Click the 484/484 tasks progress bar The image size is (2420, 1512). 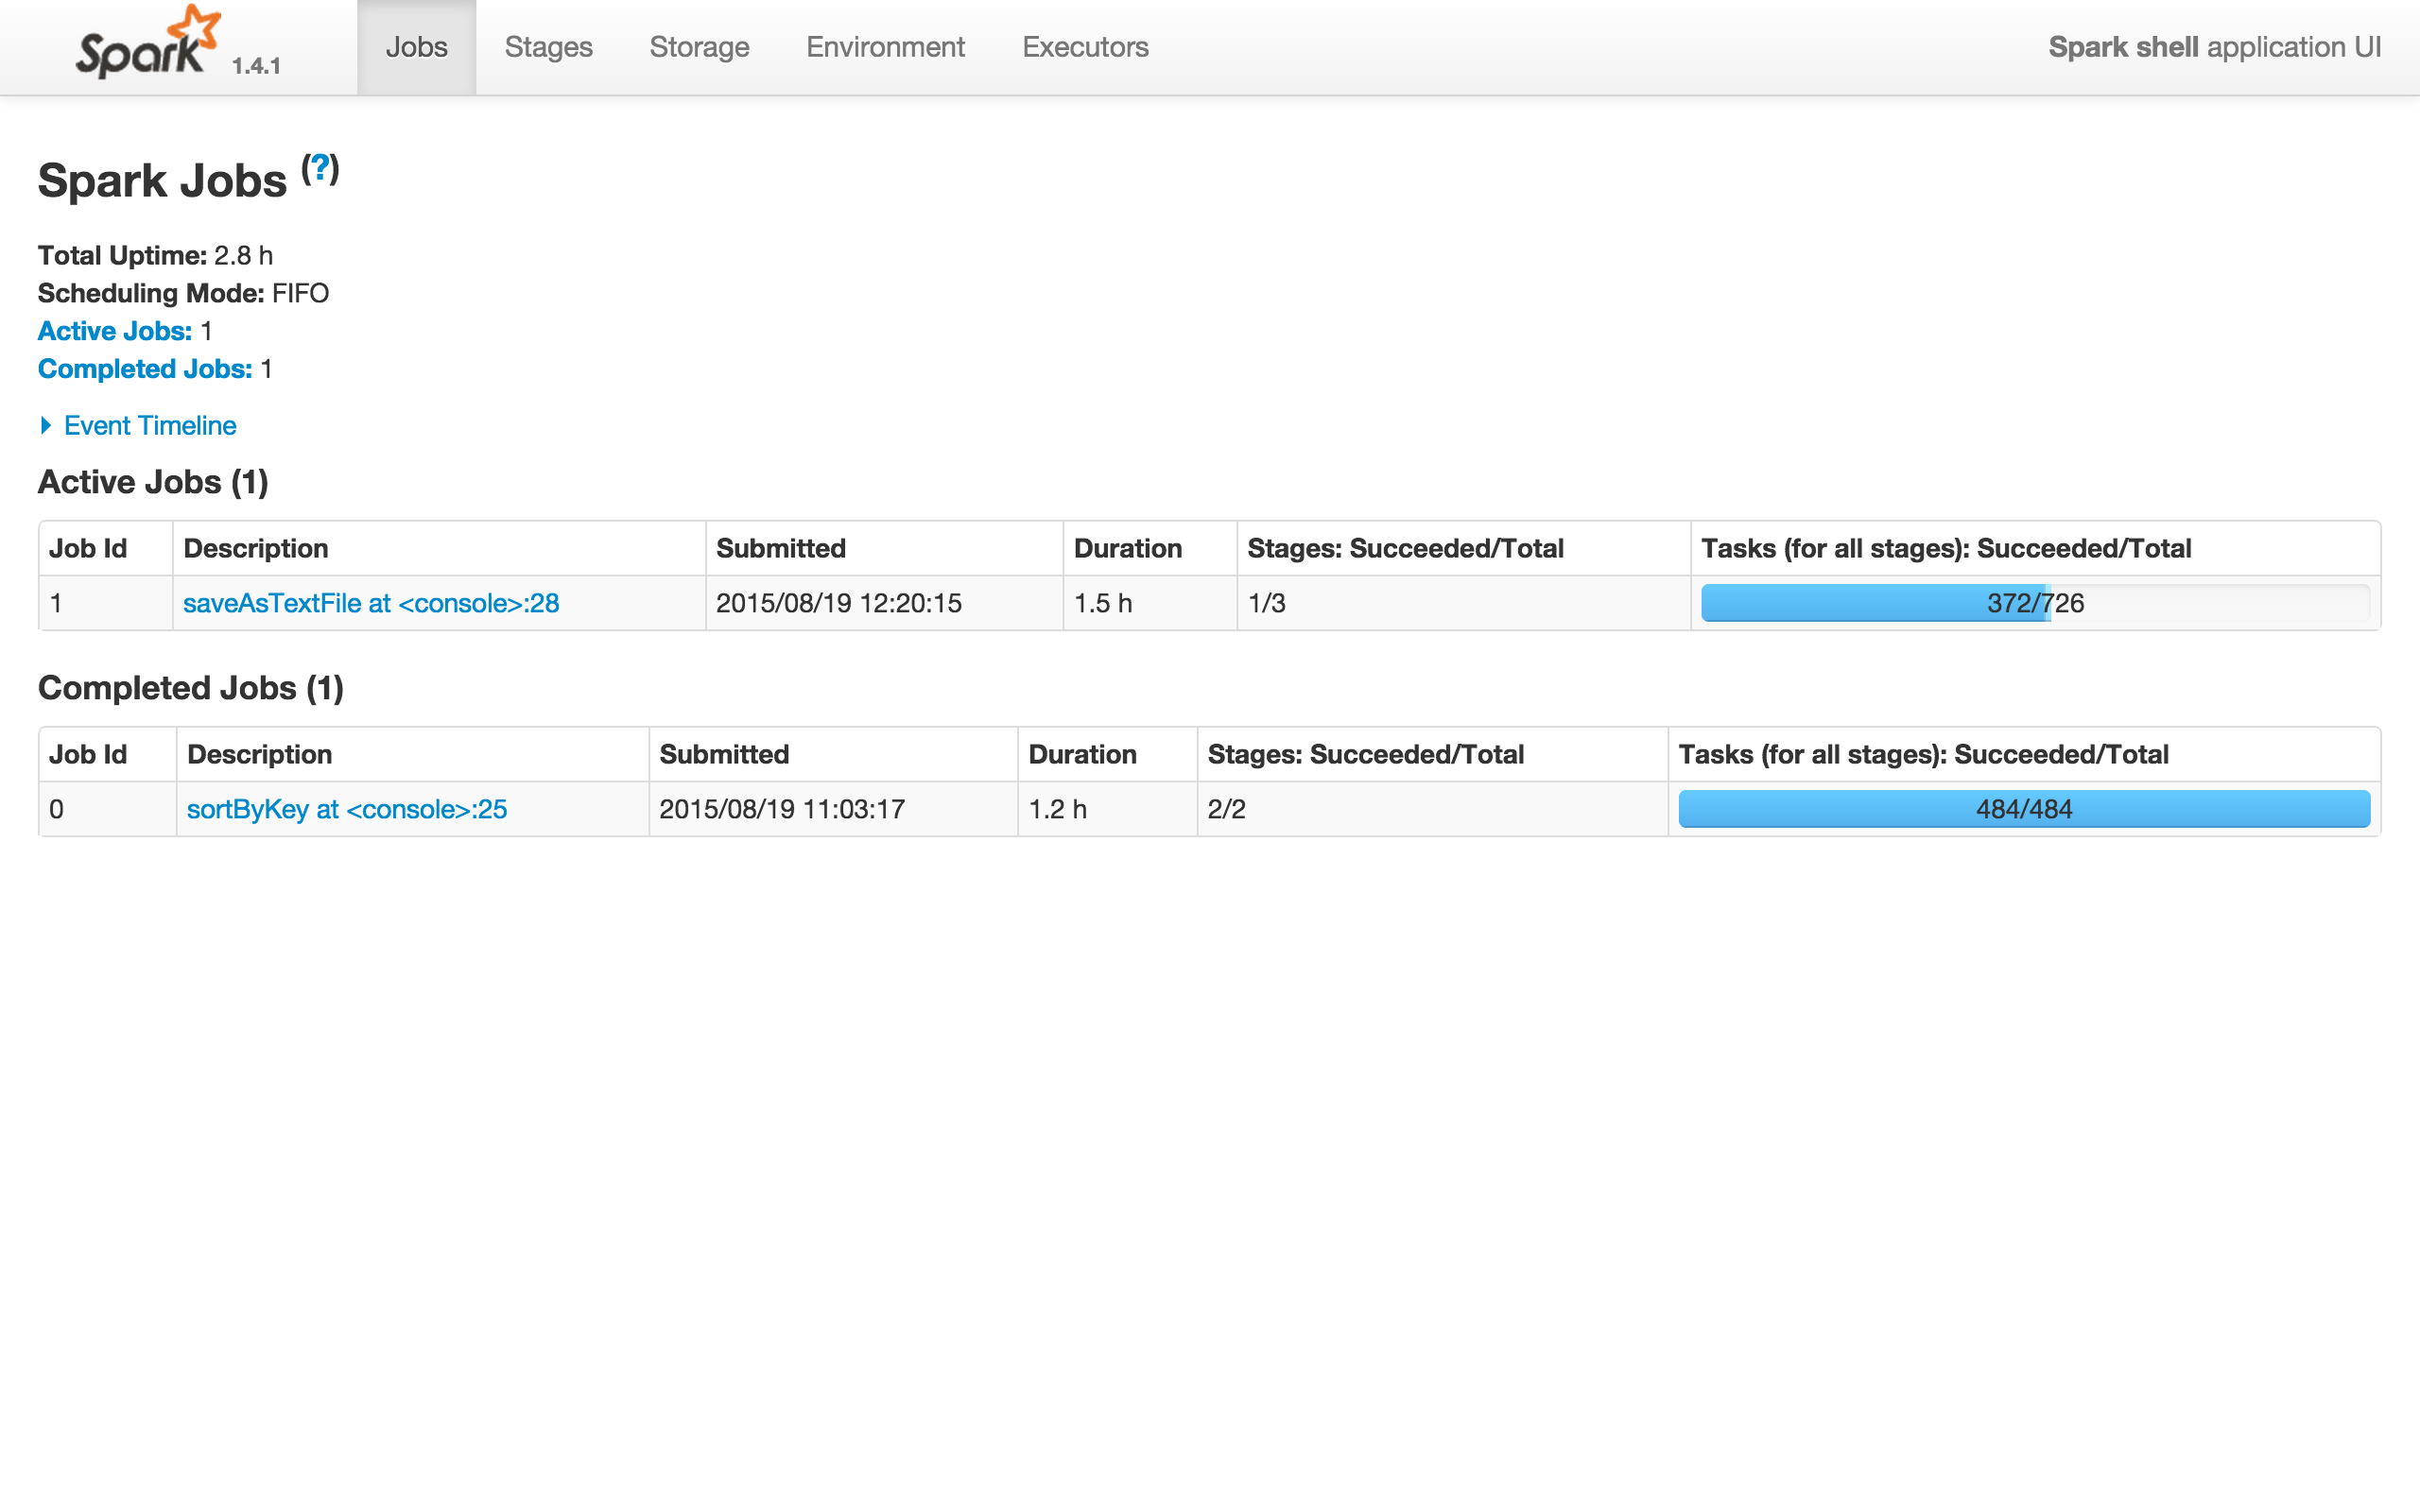2023,809
